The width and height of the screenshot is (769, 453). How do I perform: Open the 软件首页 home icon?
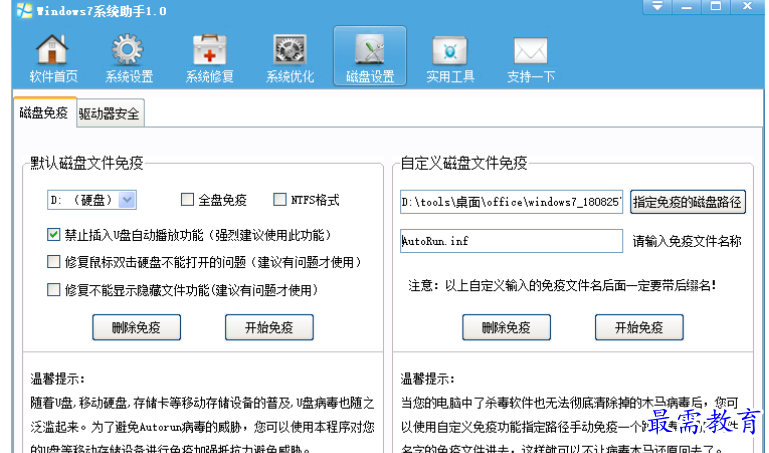pos(53,57)
